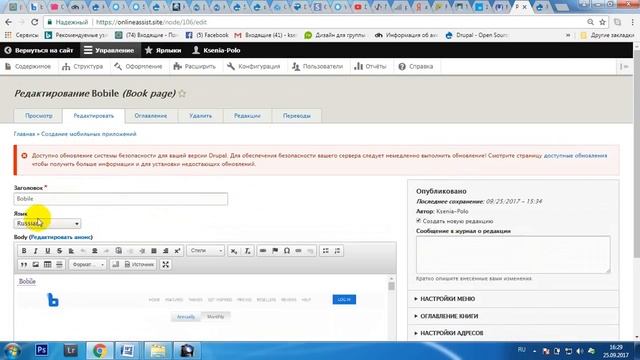Open Lightroom from the taskbar
The width and height of the screenshot is (640, 360).
point(70,350)
